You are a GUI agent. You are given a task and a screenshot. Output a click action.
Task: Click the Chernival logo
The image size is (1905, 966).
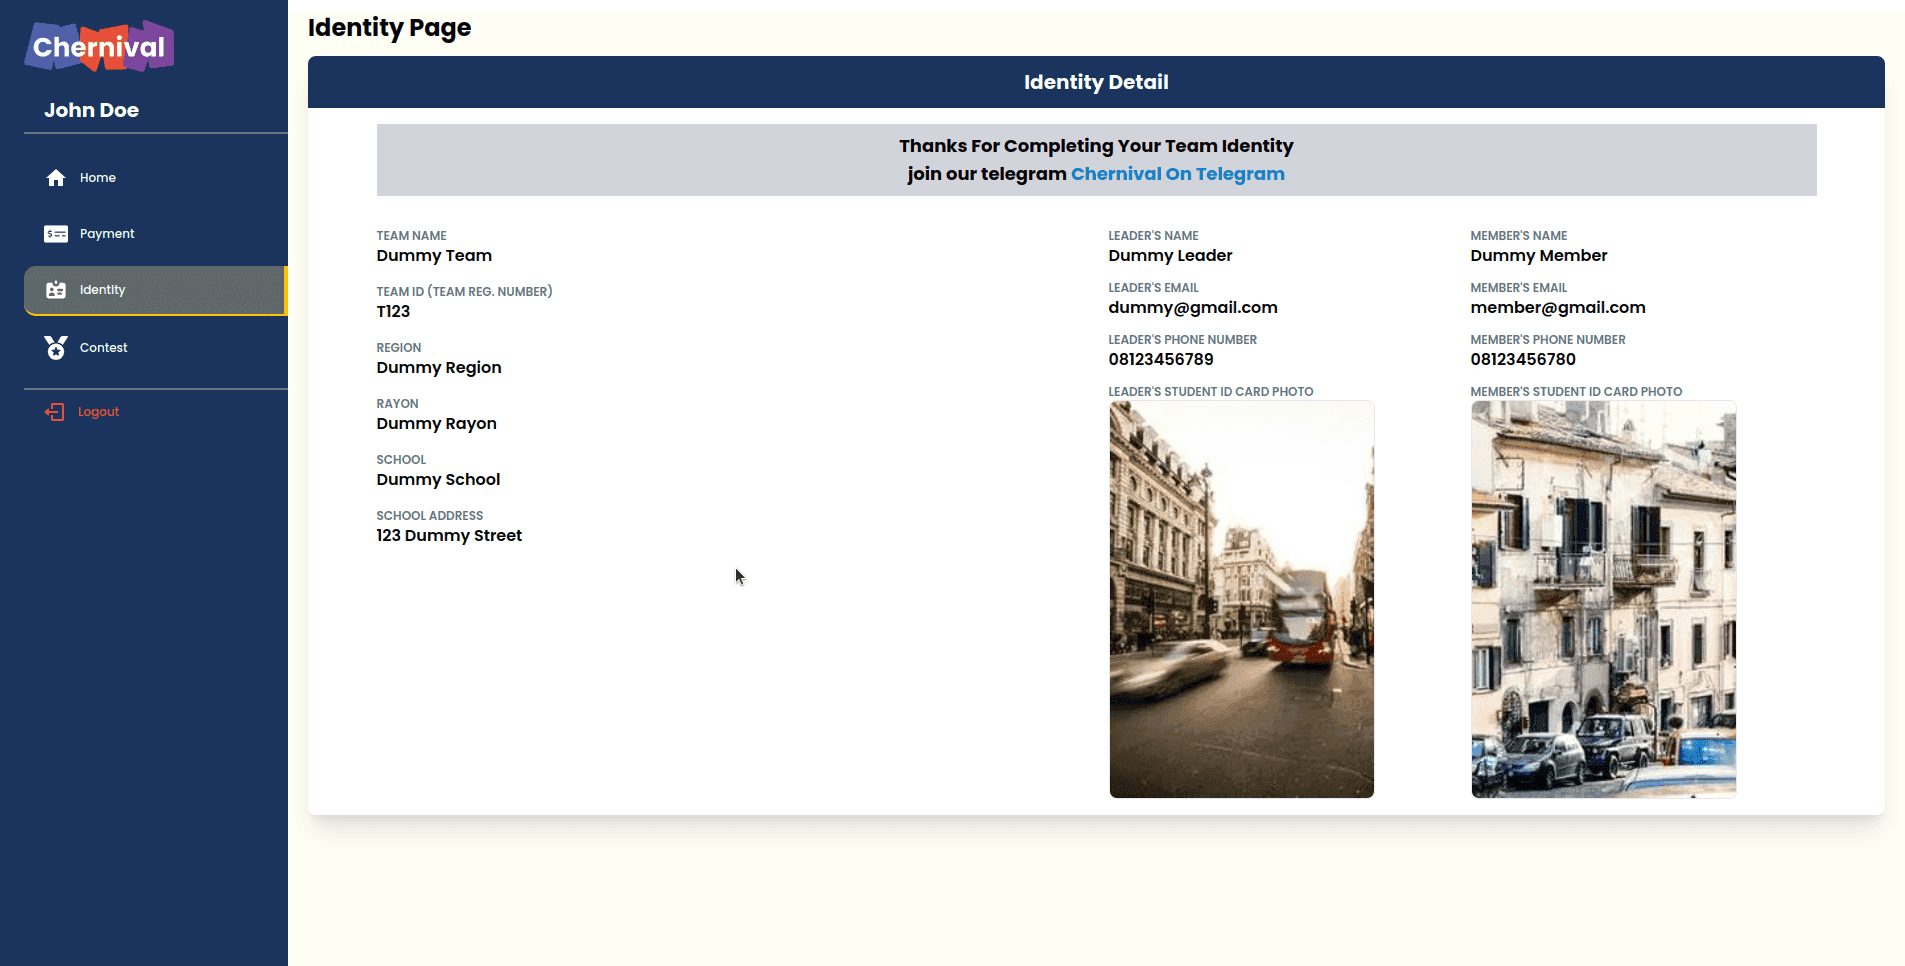(99, 46)
